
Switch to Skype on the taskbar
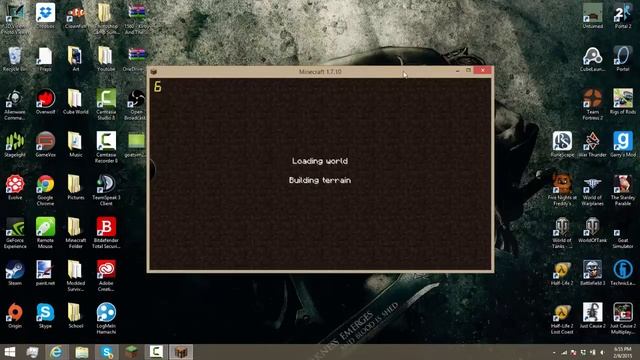tap(107, 352)
